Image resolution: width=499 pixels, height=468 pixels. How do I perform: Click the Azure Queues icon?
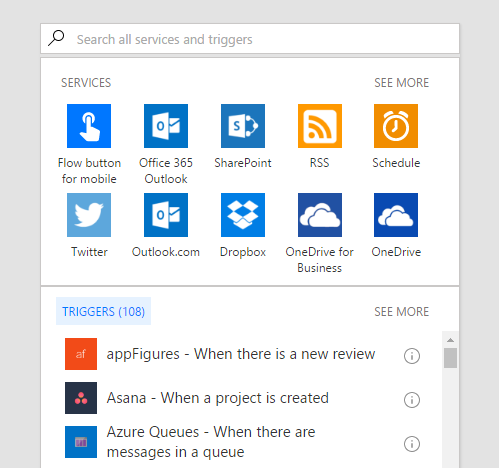pos(81,442)
